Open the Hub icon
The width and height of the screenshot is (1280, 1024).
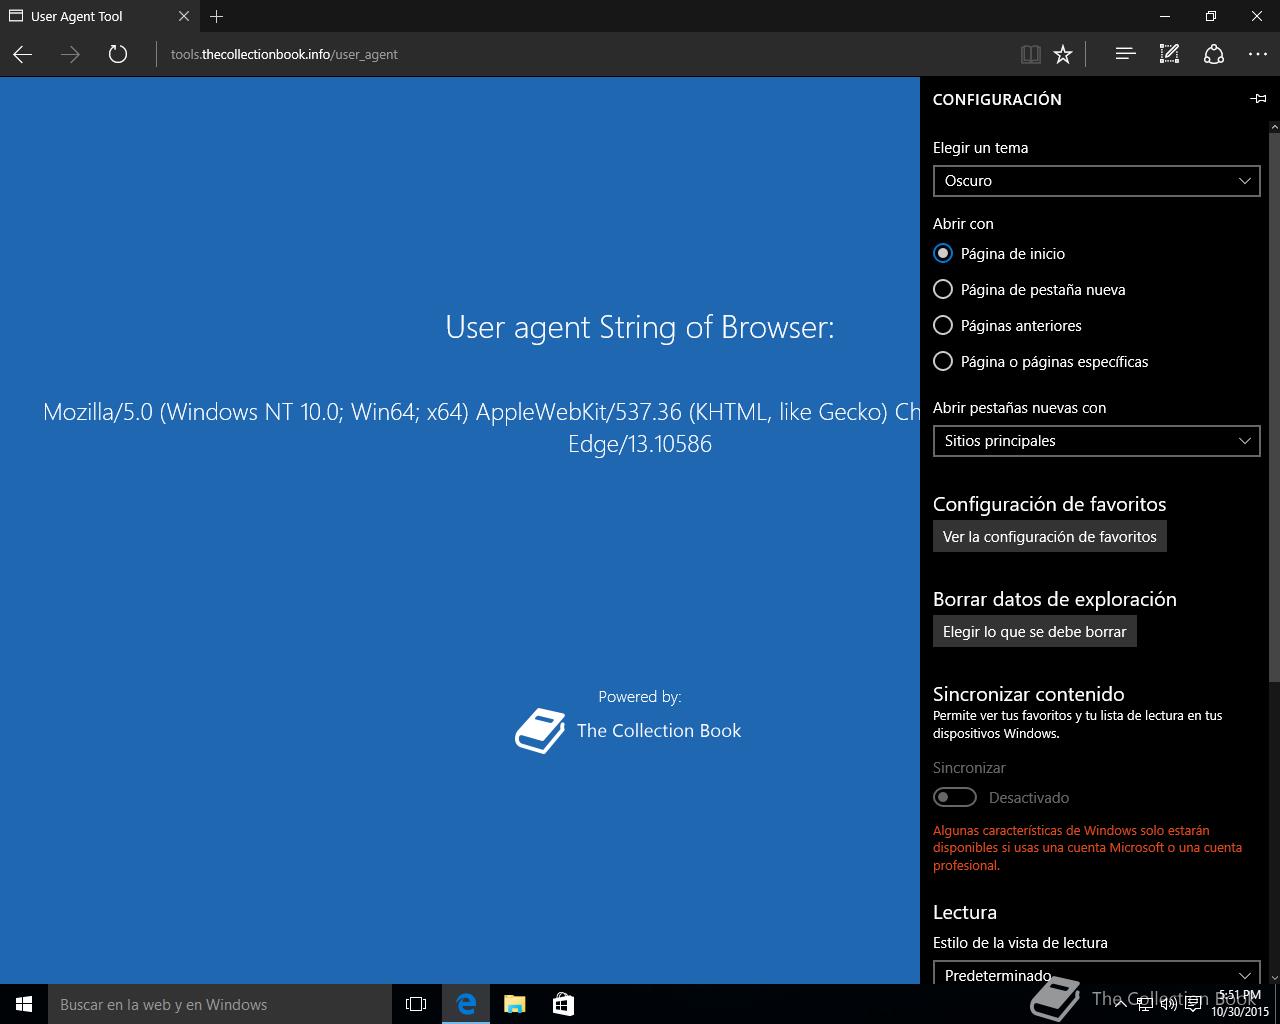pyautogui.click(x=1125, y=54)
